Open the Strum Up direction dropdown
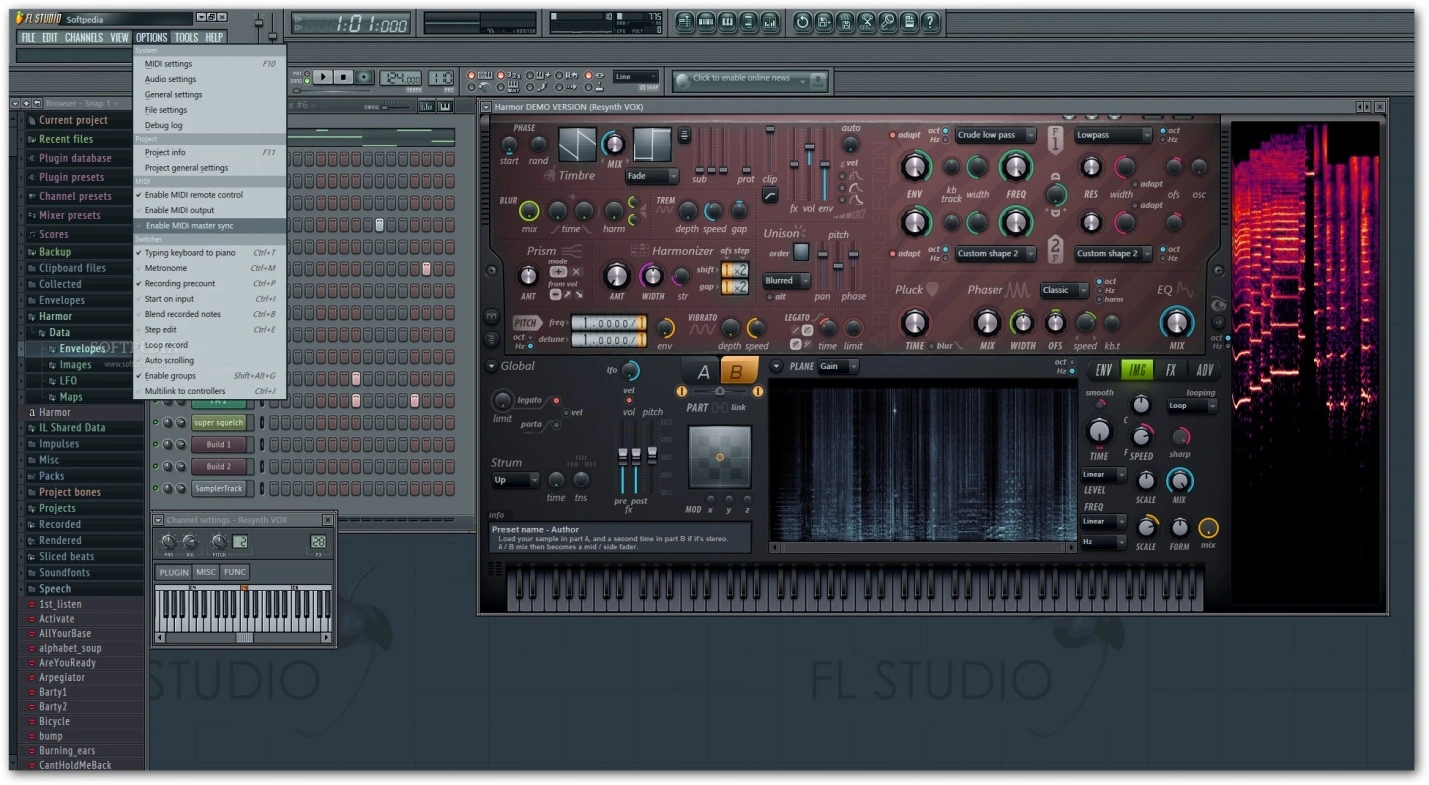Viewport: 1429px width, 785px height. point(515,480)
